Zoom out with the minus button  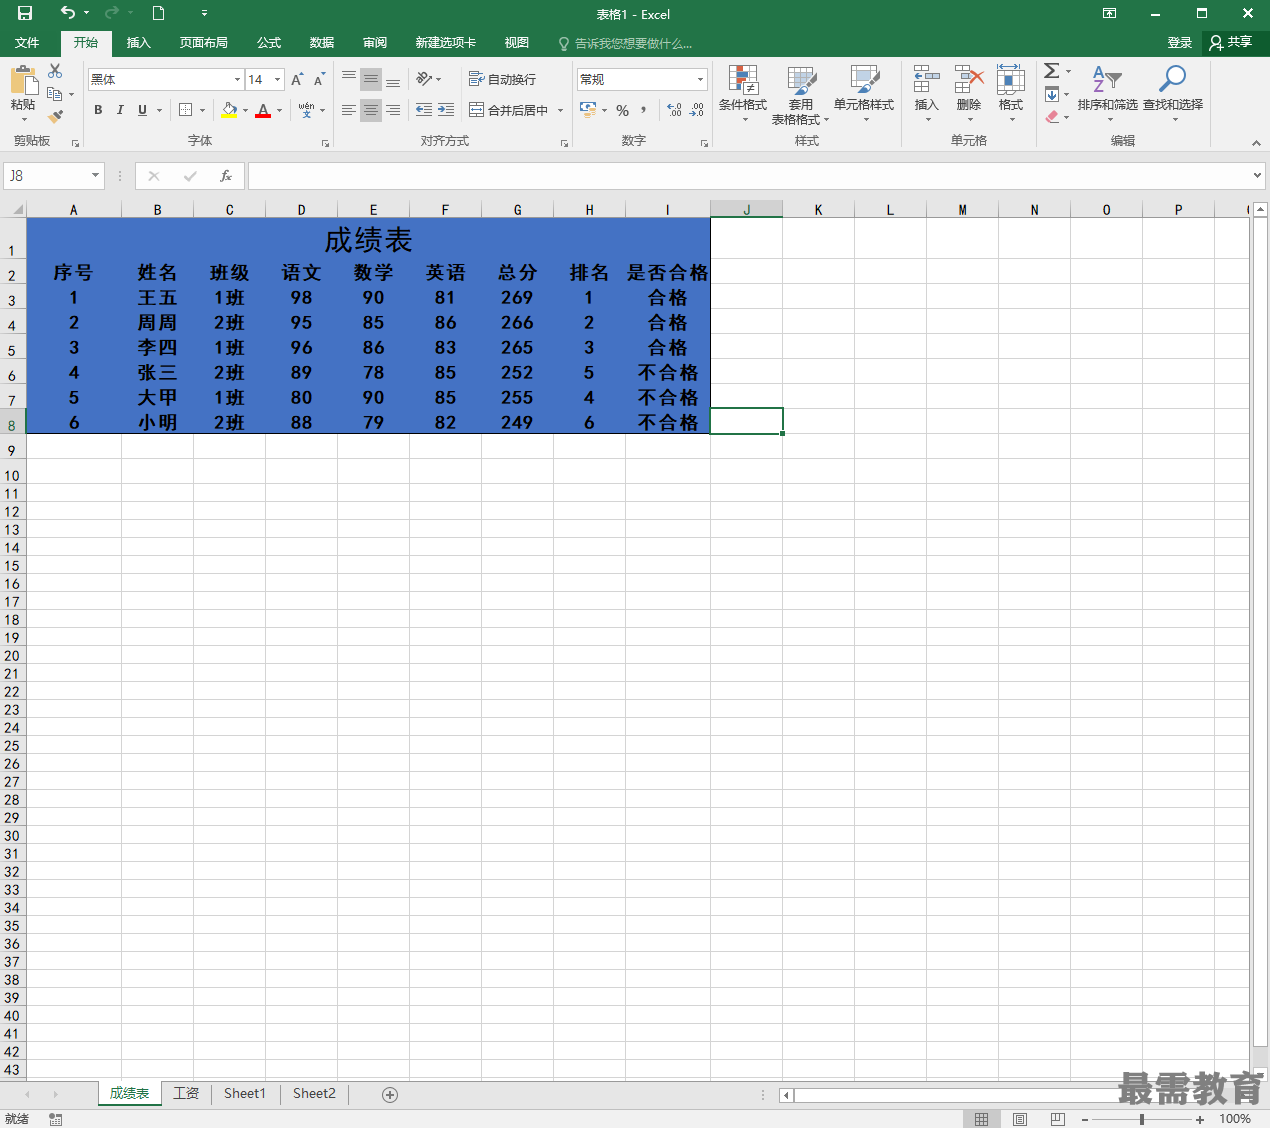tap(1085, 1119)
